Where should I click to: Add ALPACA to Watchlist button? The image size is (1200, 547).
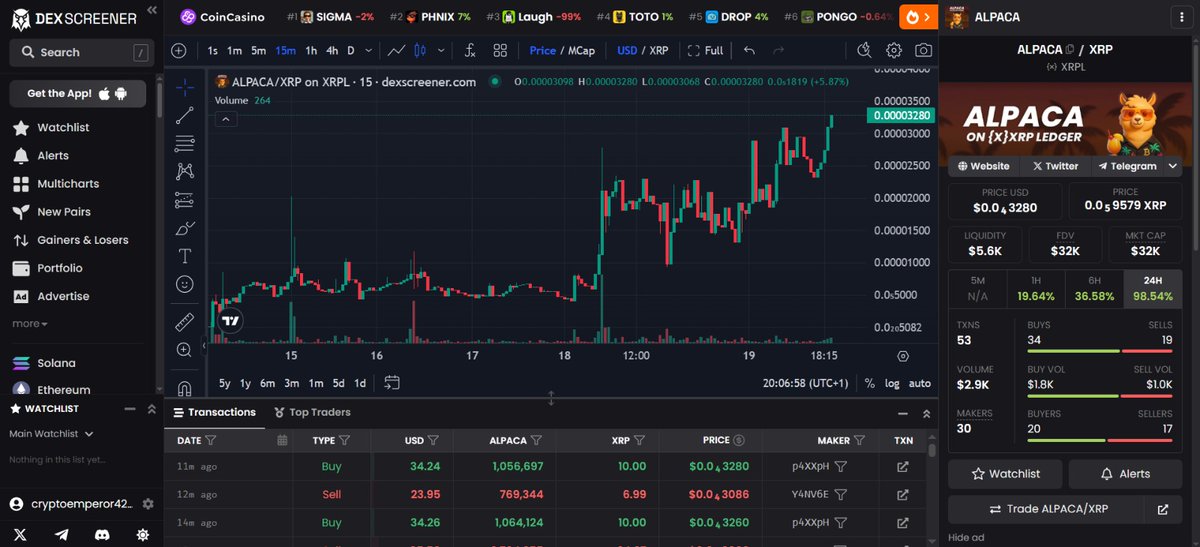click(x=1004, y=474)
